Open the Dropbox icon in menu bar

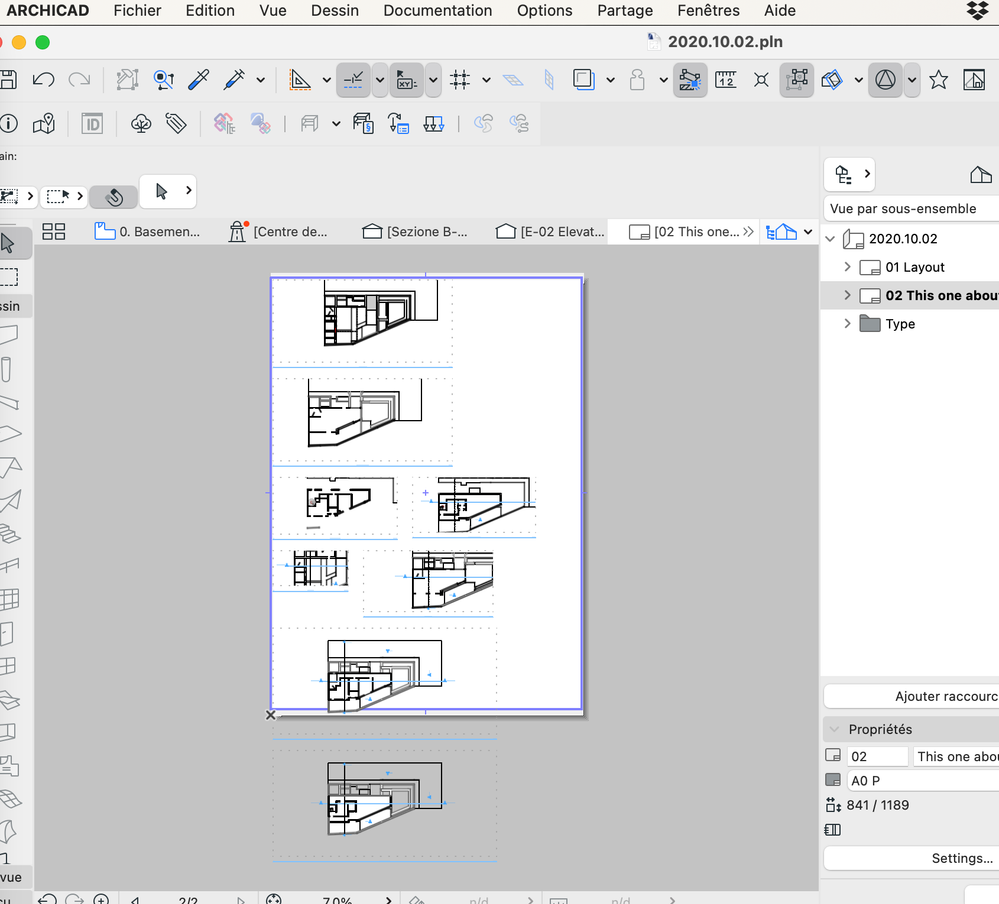click(x=977, y=11)
